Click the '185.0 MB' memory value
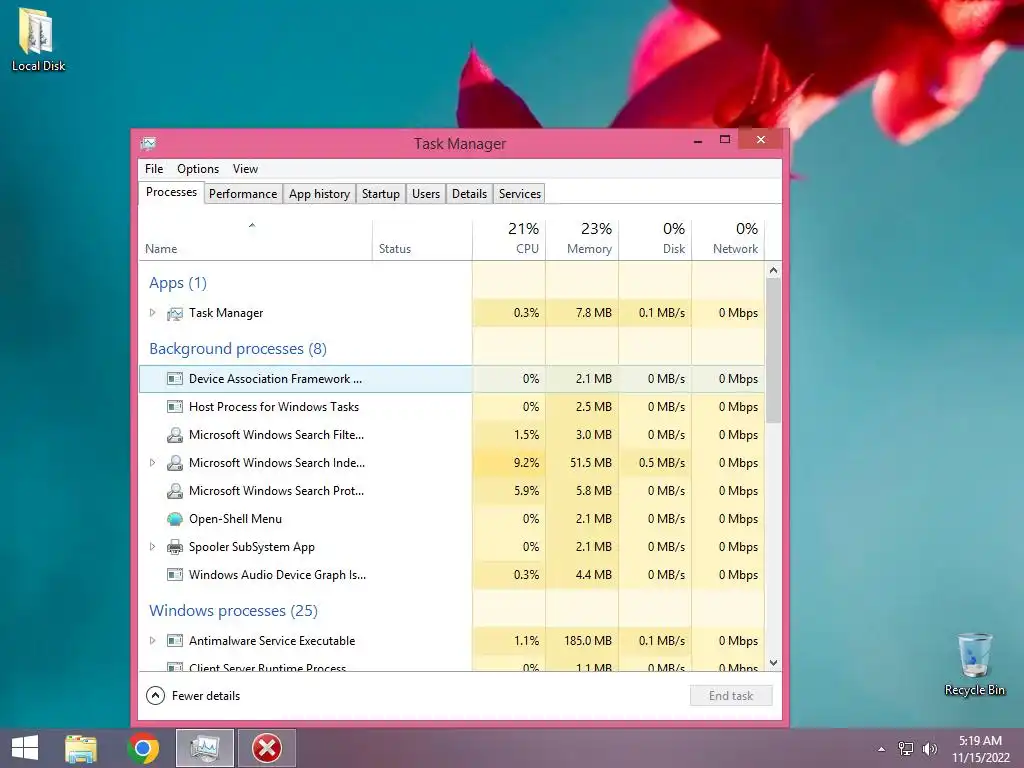This screenshot has width=1024, height=768. (588, 641)
